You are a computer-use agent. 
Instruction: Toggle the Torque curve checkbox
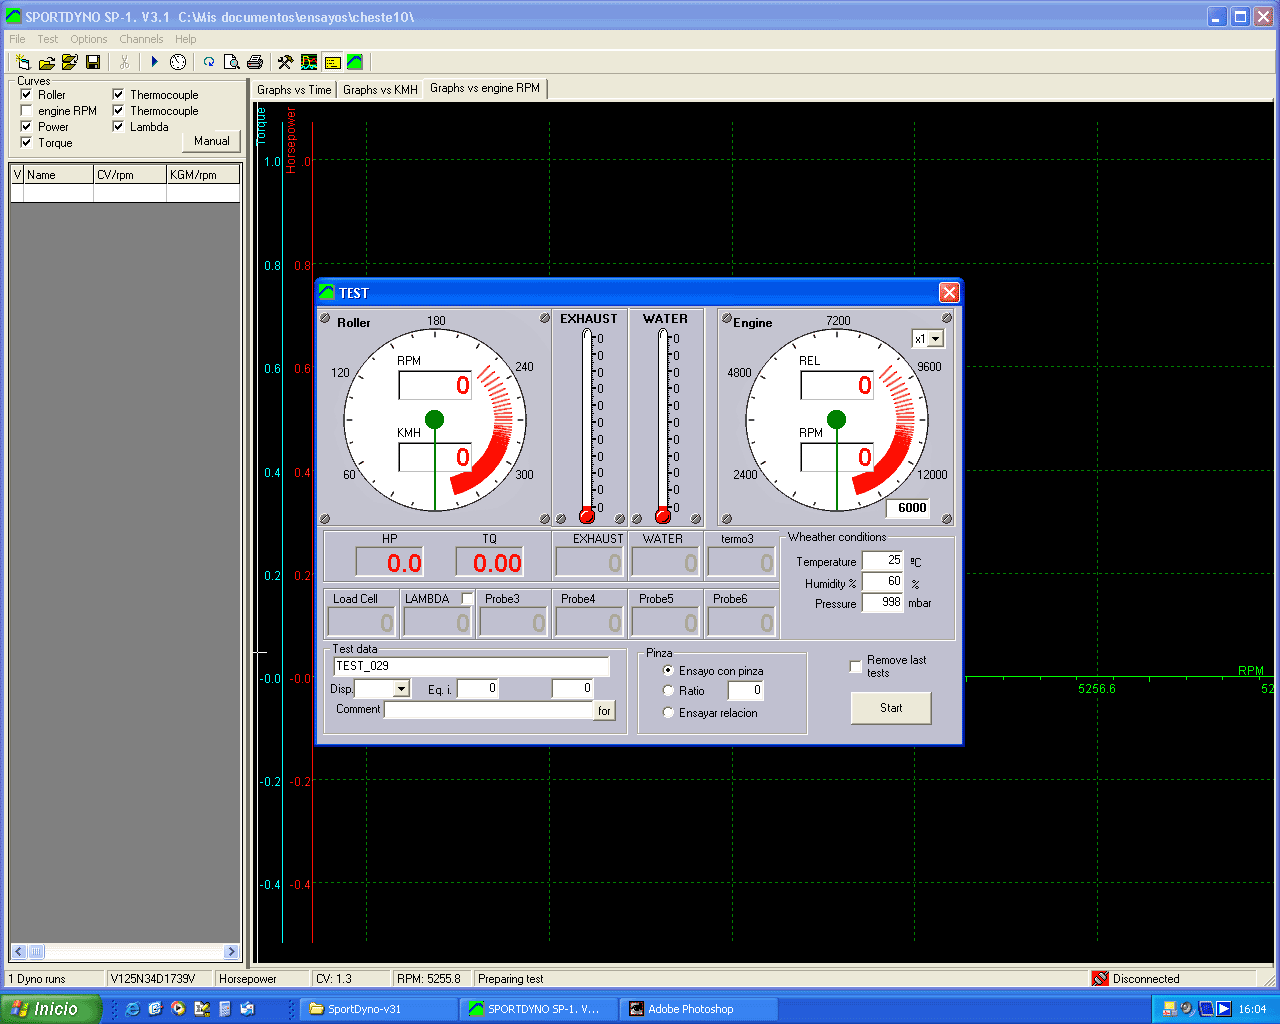(26, 143)
